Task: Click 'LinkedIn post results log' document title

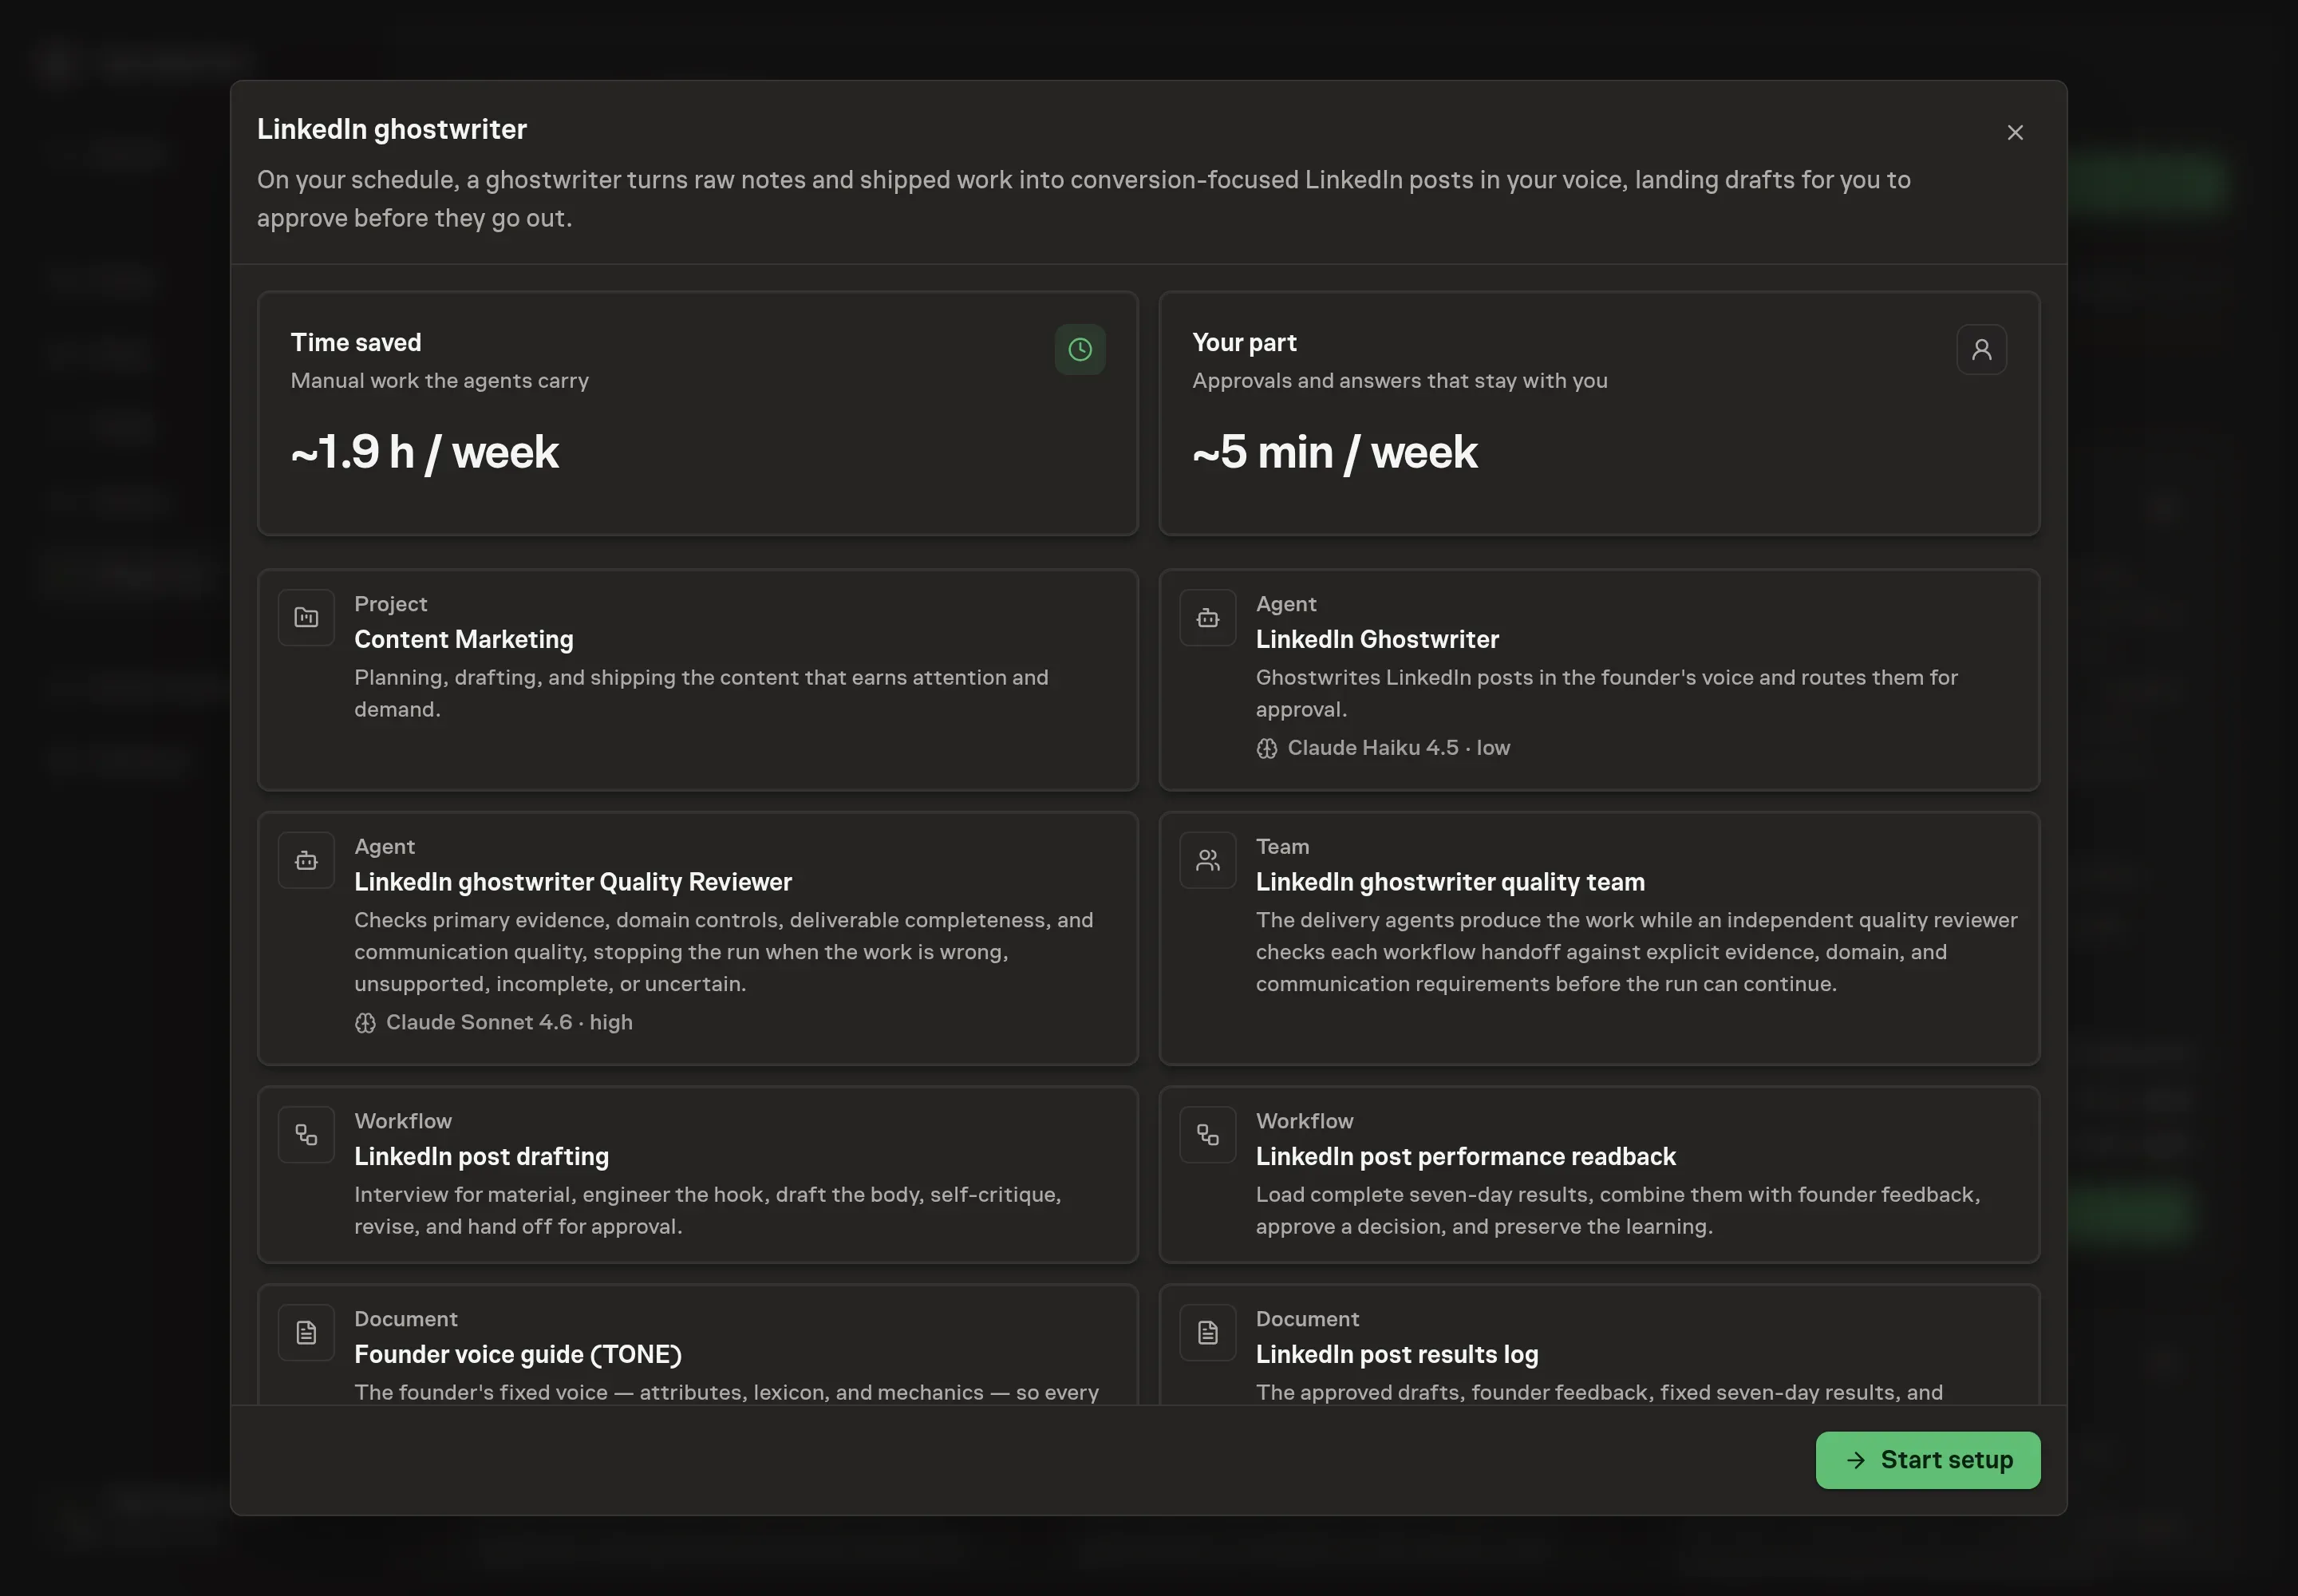Action: [1397, 1355]
